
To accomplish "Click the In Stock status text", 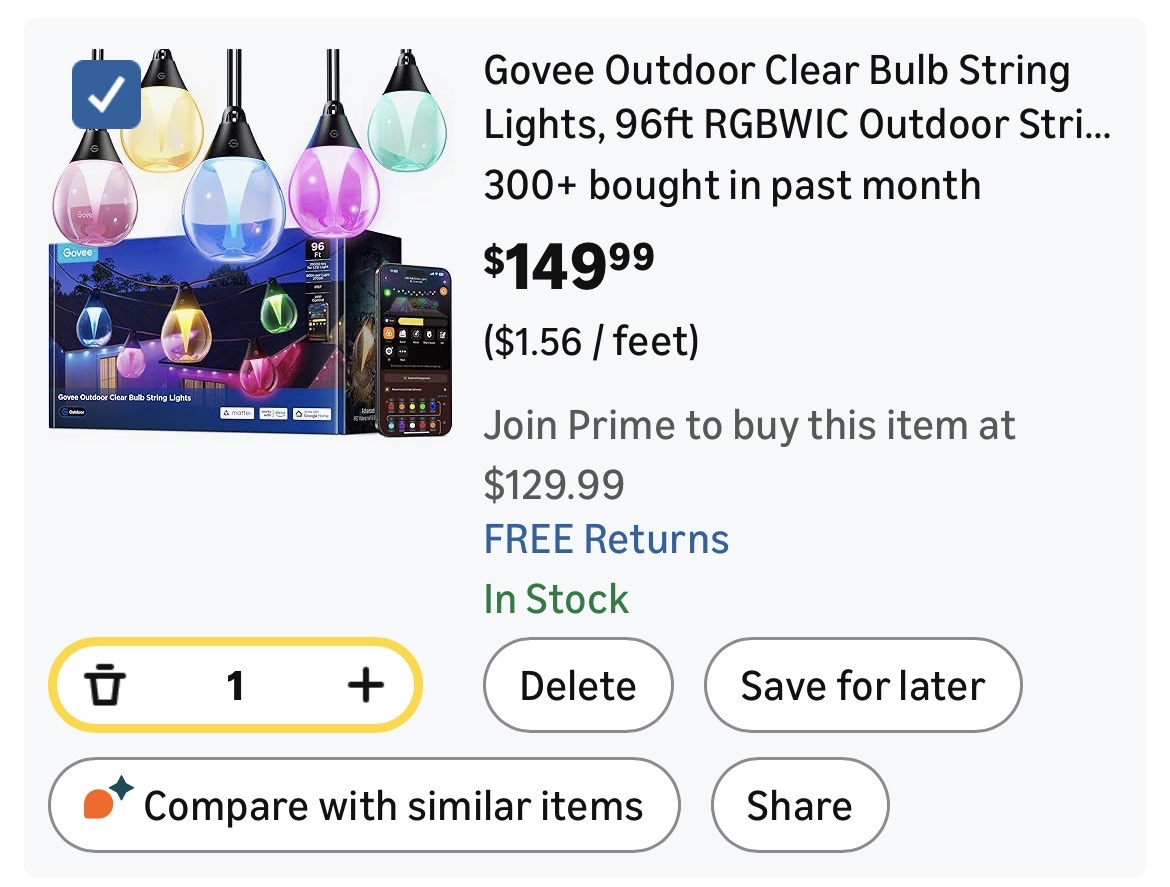I will 556,600.
